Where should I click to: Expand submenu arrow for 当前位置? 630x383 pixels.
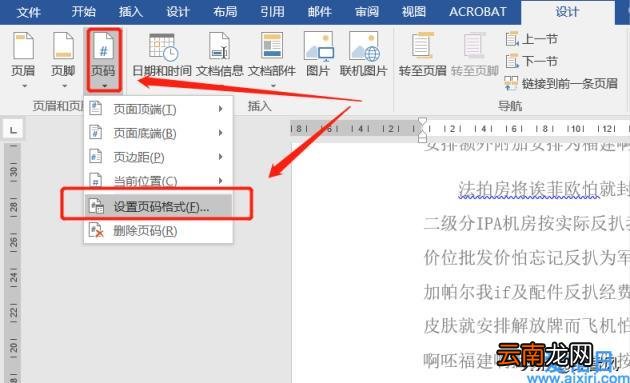(221, 180)
